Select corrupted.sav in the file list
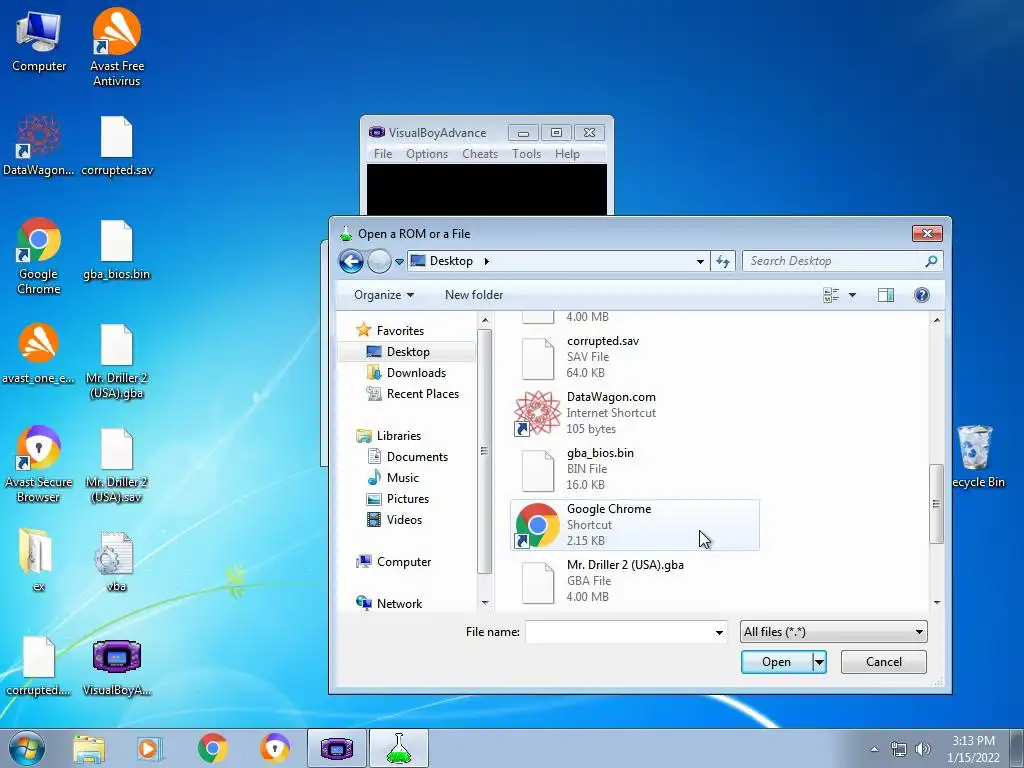 click(x=634, y=357)
